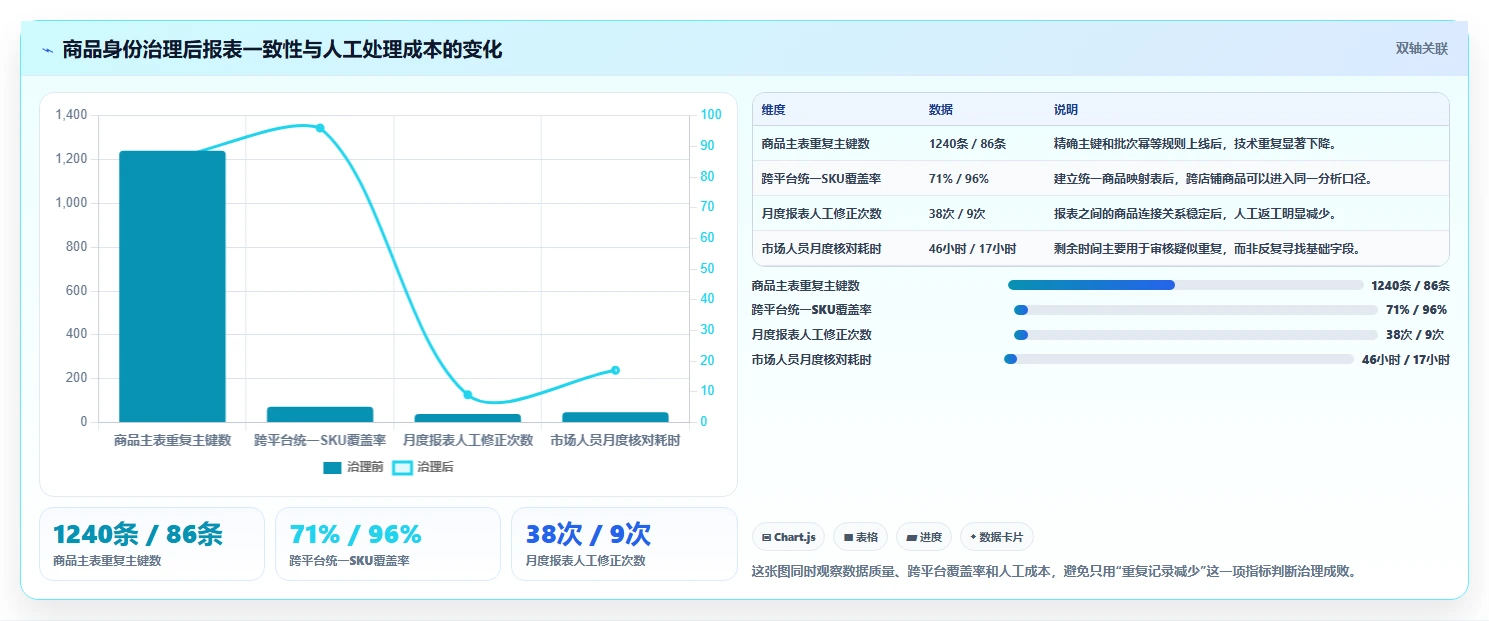Click the 商品主表重复主键数 progress bar

pos(1186,285)
